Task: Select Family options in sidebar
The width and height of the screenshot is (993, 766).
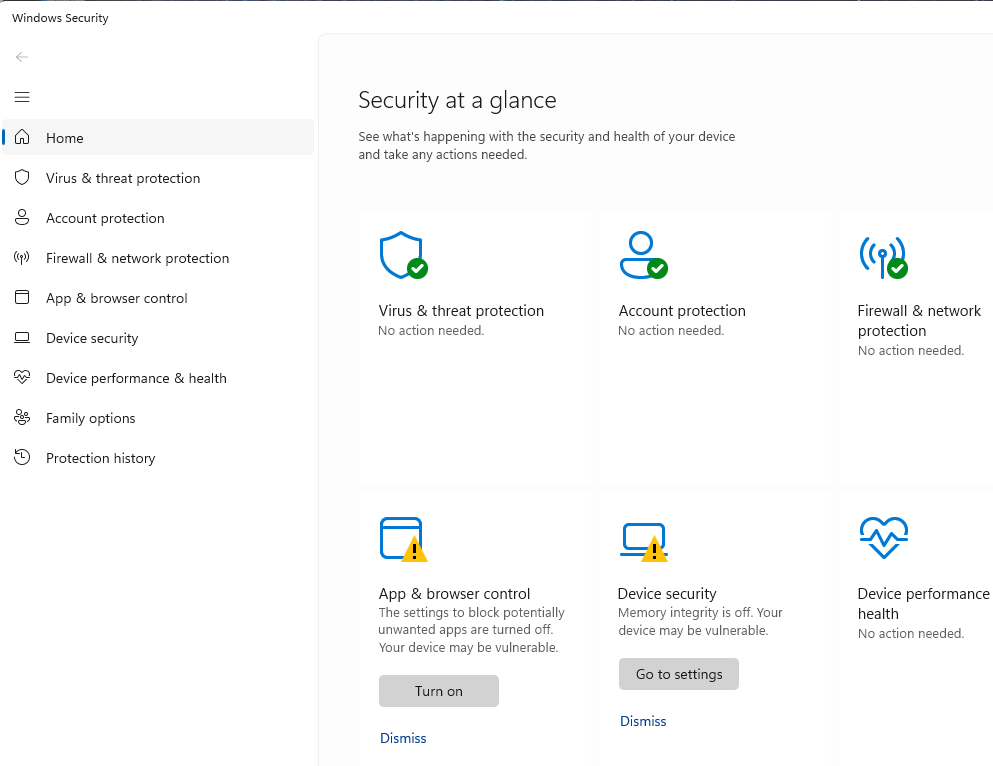Action: [158, 418]
